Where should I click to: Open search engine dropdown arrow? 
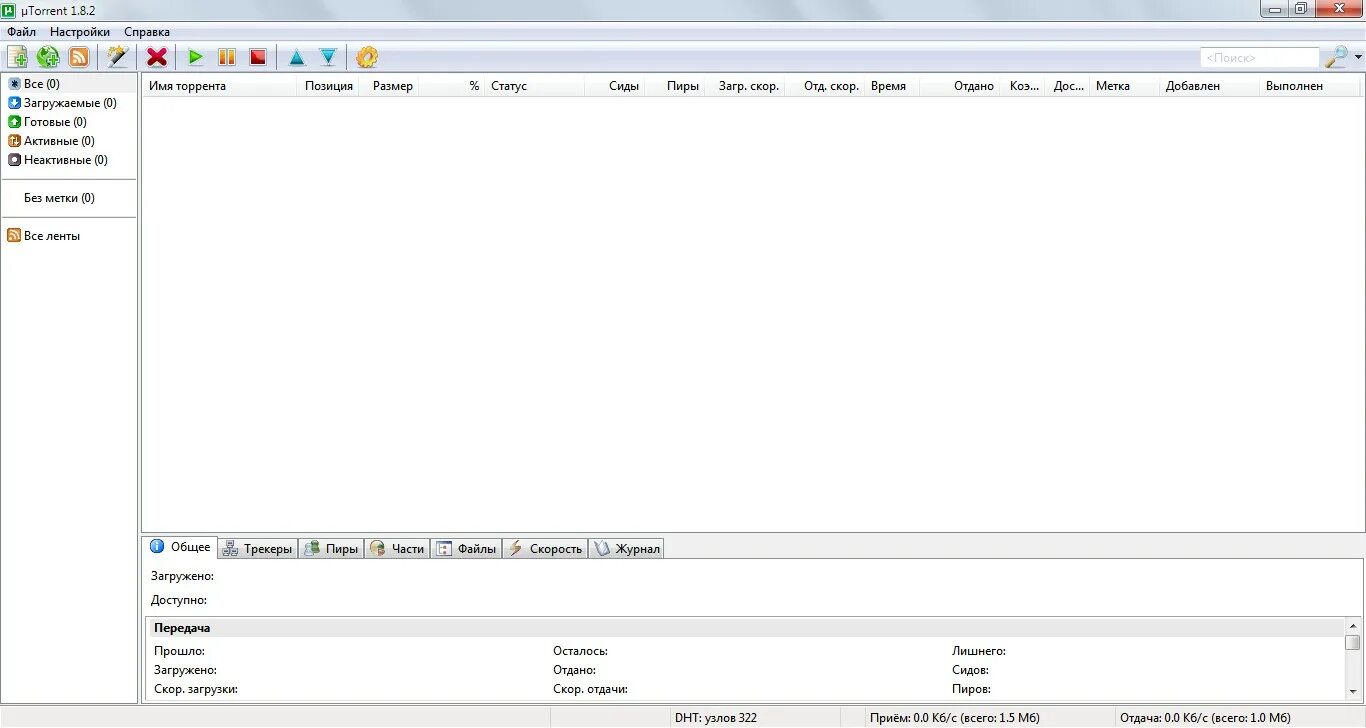coord(1358,57)
